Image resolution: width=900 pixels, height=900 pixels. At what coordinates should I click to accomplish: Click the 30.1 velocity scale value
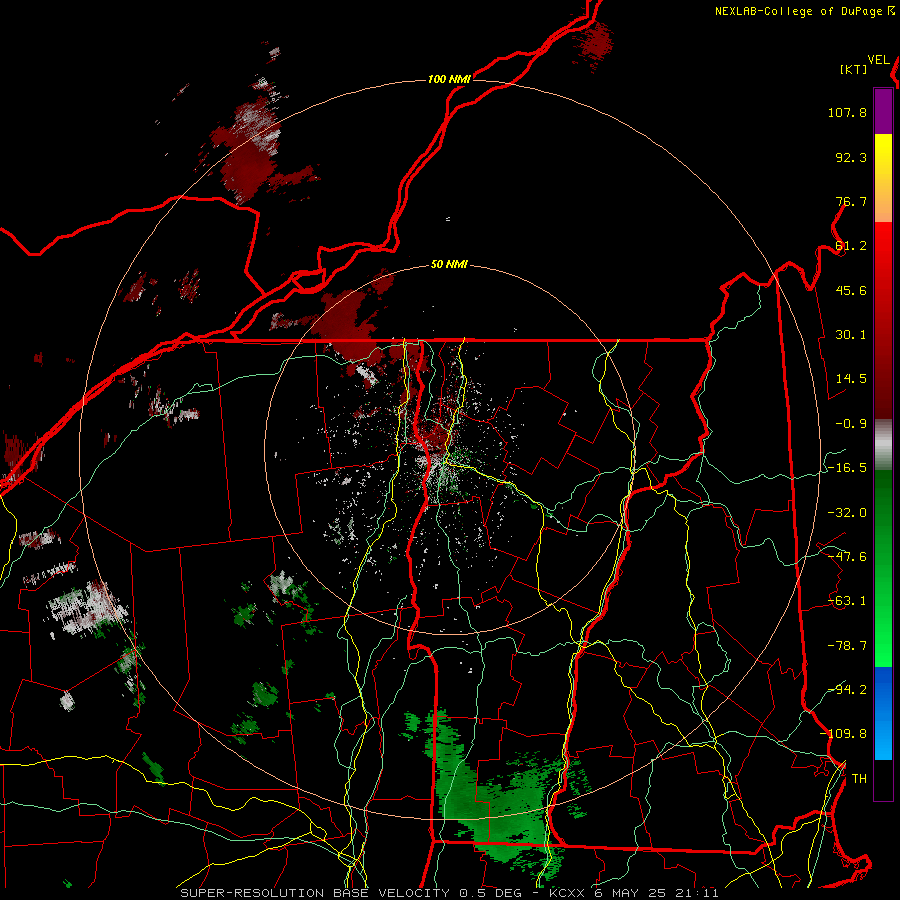[851, 335]
